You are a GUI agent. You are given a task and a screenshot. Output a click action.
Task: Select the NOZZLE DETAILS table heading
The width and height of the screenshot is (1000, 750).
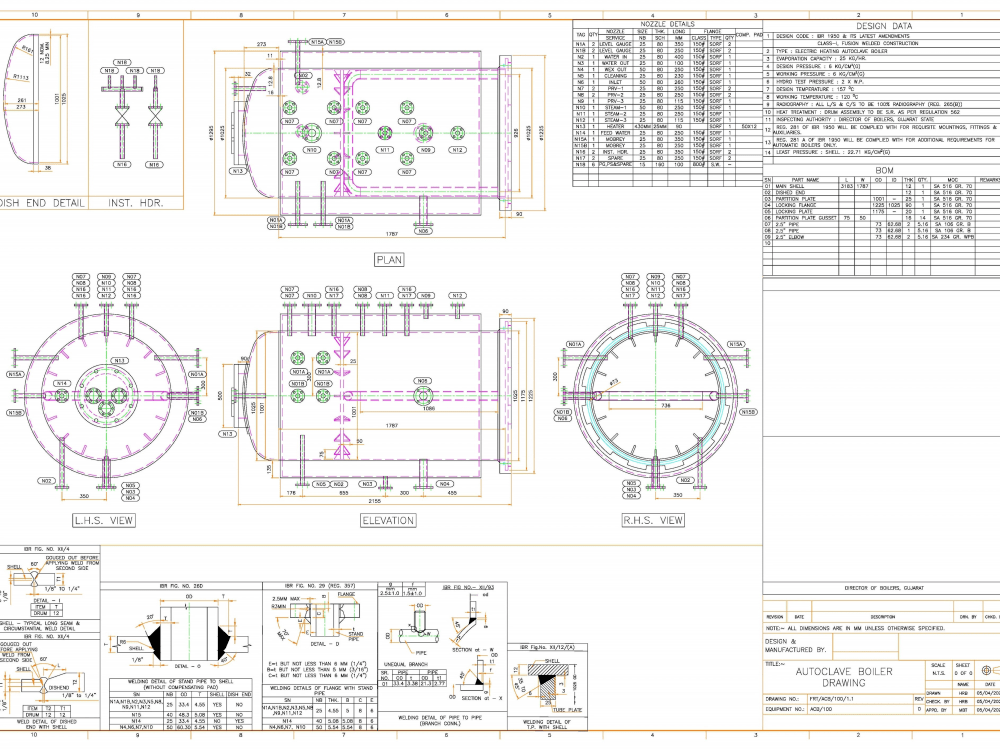tap(668, 24)
